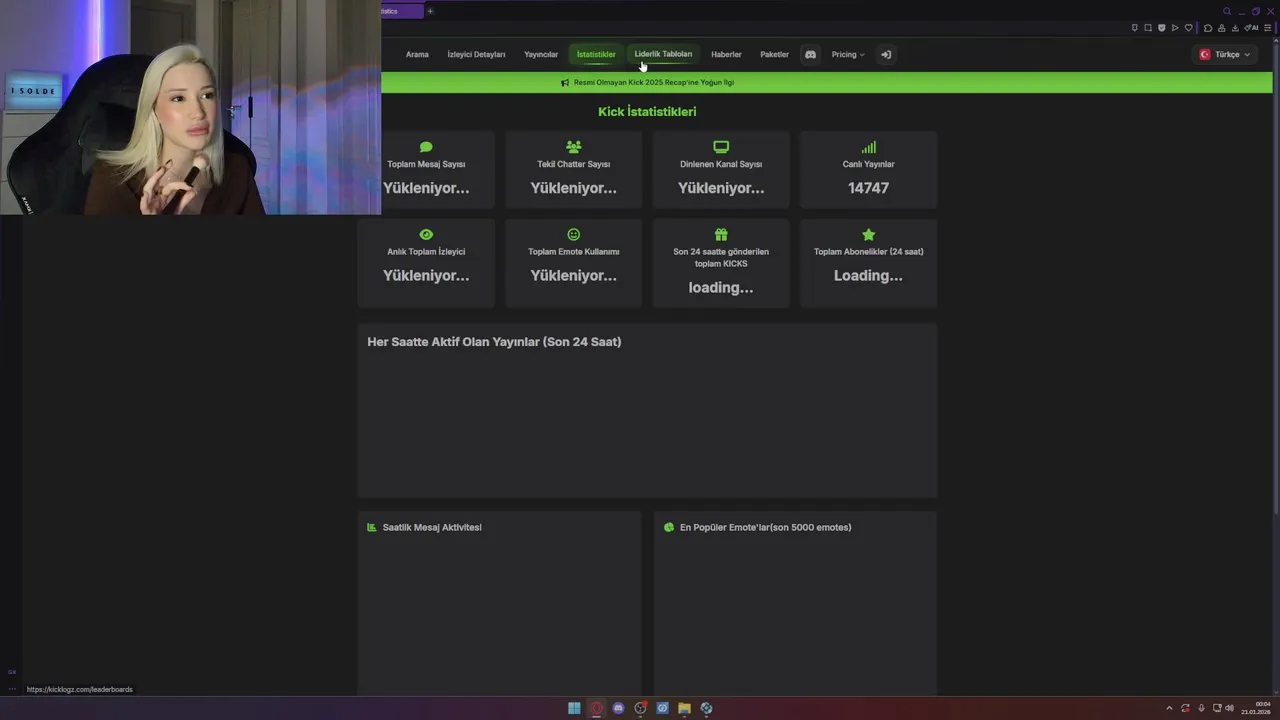Screen dimensions: 1280x720
Task: Open the browser easy setup sliders icon
Action: click(1268, 28)
